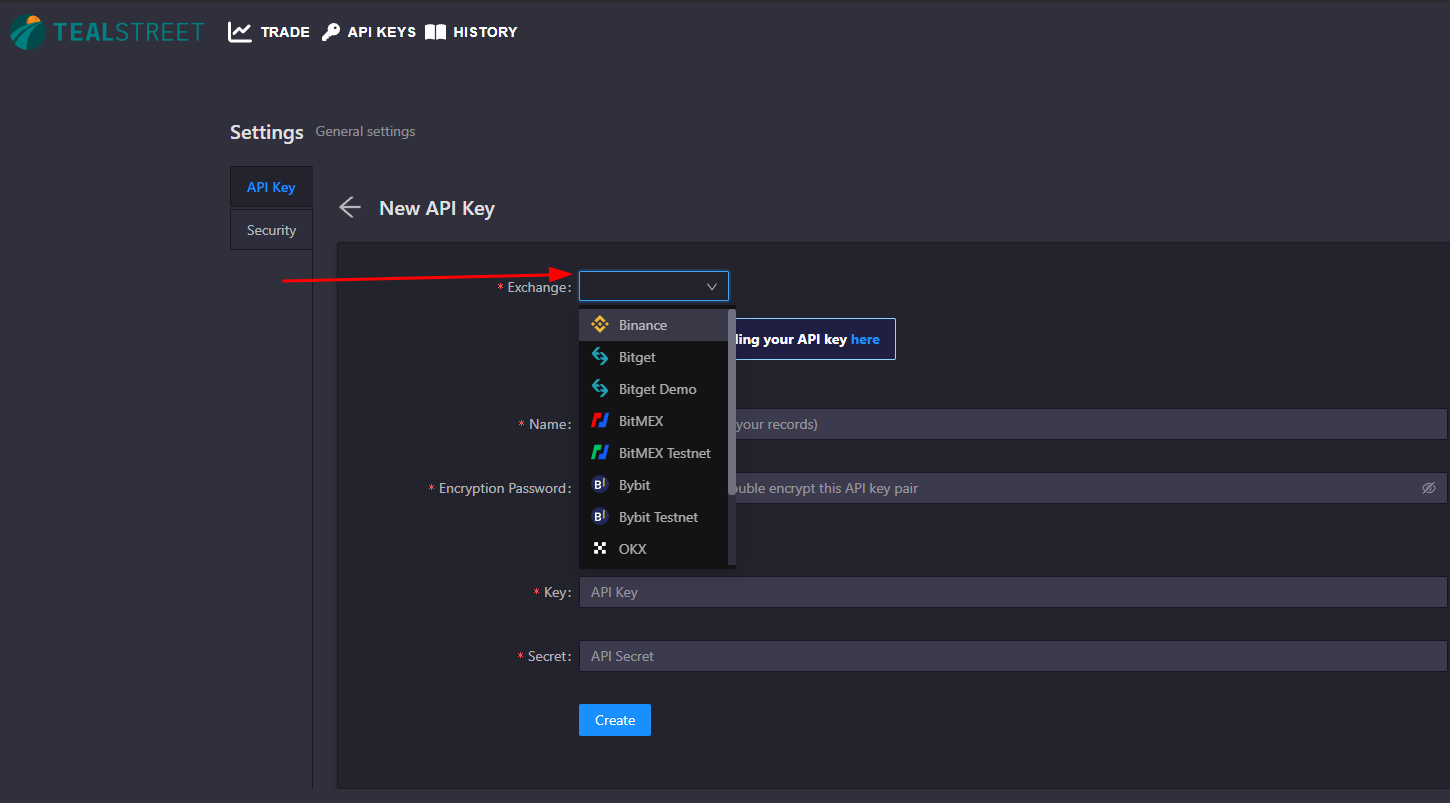The height and width of the screenshot is (803, 1450).
Task: Click the Tealstreet logo
Action: click(107, 32)
